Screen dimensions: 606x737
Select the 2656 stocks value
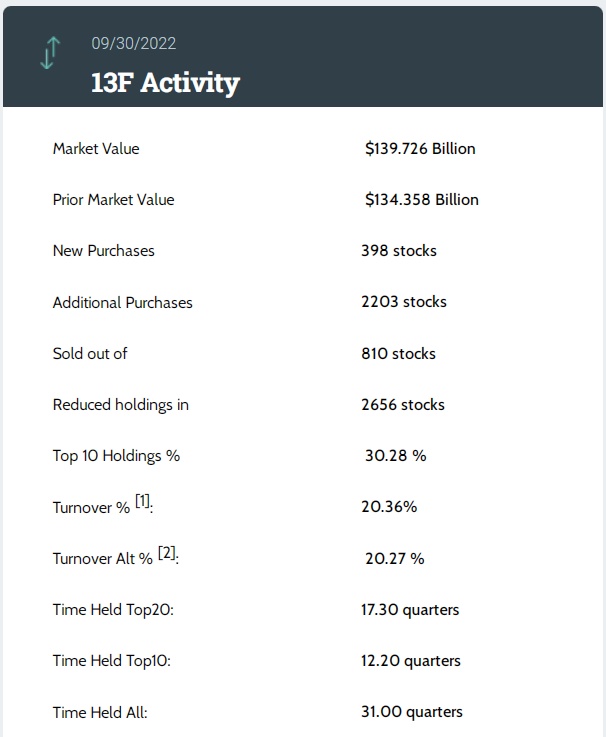click(403, 405)
